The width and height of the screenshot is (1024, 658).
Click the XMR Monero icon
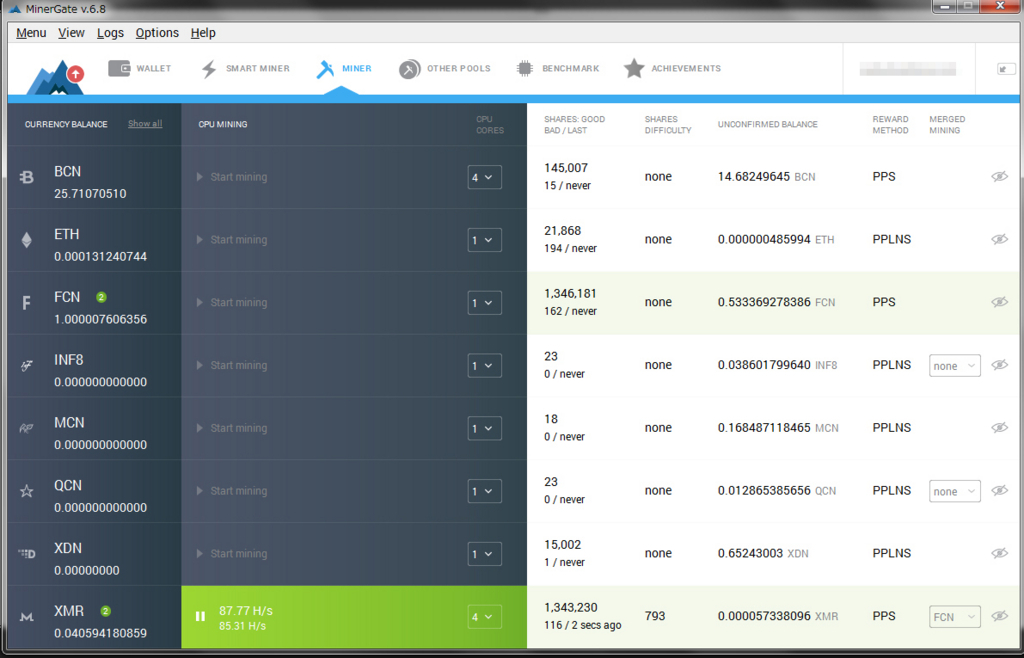[26, 617]
